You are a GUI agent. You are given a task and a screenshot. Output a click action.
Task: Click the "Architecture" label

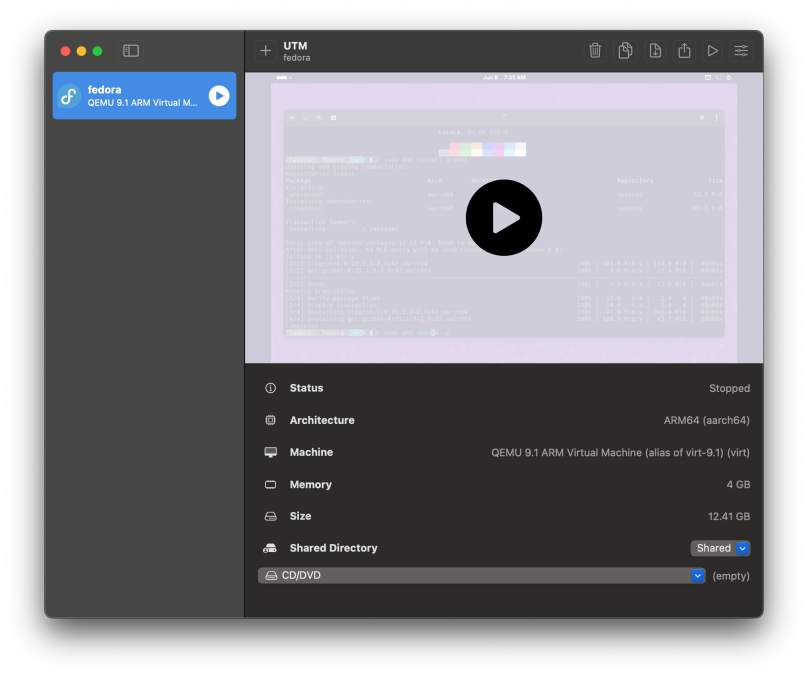pyautogui.click(x=322, y=420)
